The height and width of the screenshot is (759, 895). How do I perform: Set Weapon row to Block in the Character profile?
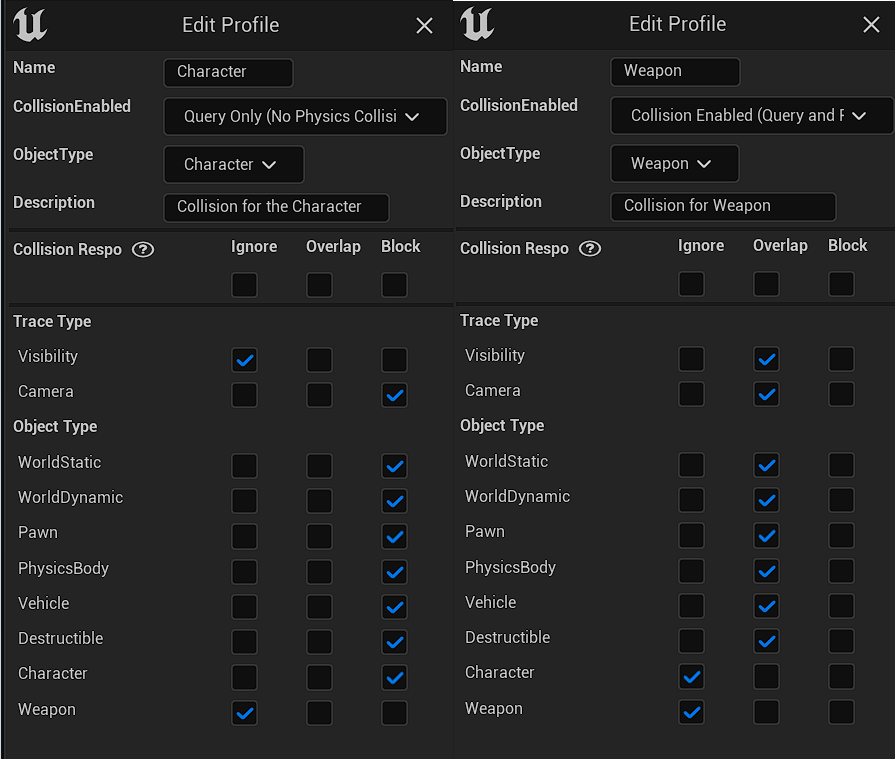(394, 713)
